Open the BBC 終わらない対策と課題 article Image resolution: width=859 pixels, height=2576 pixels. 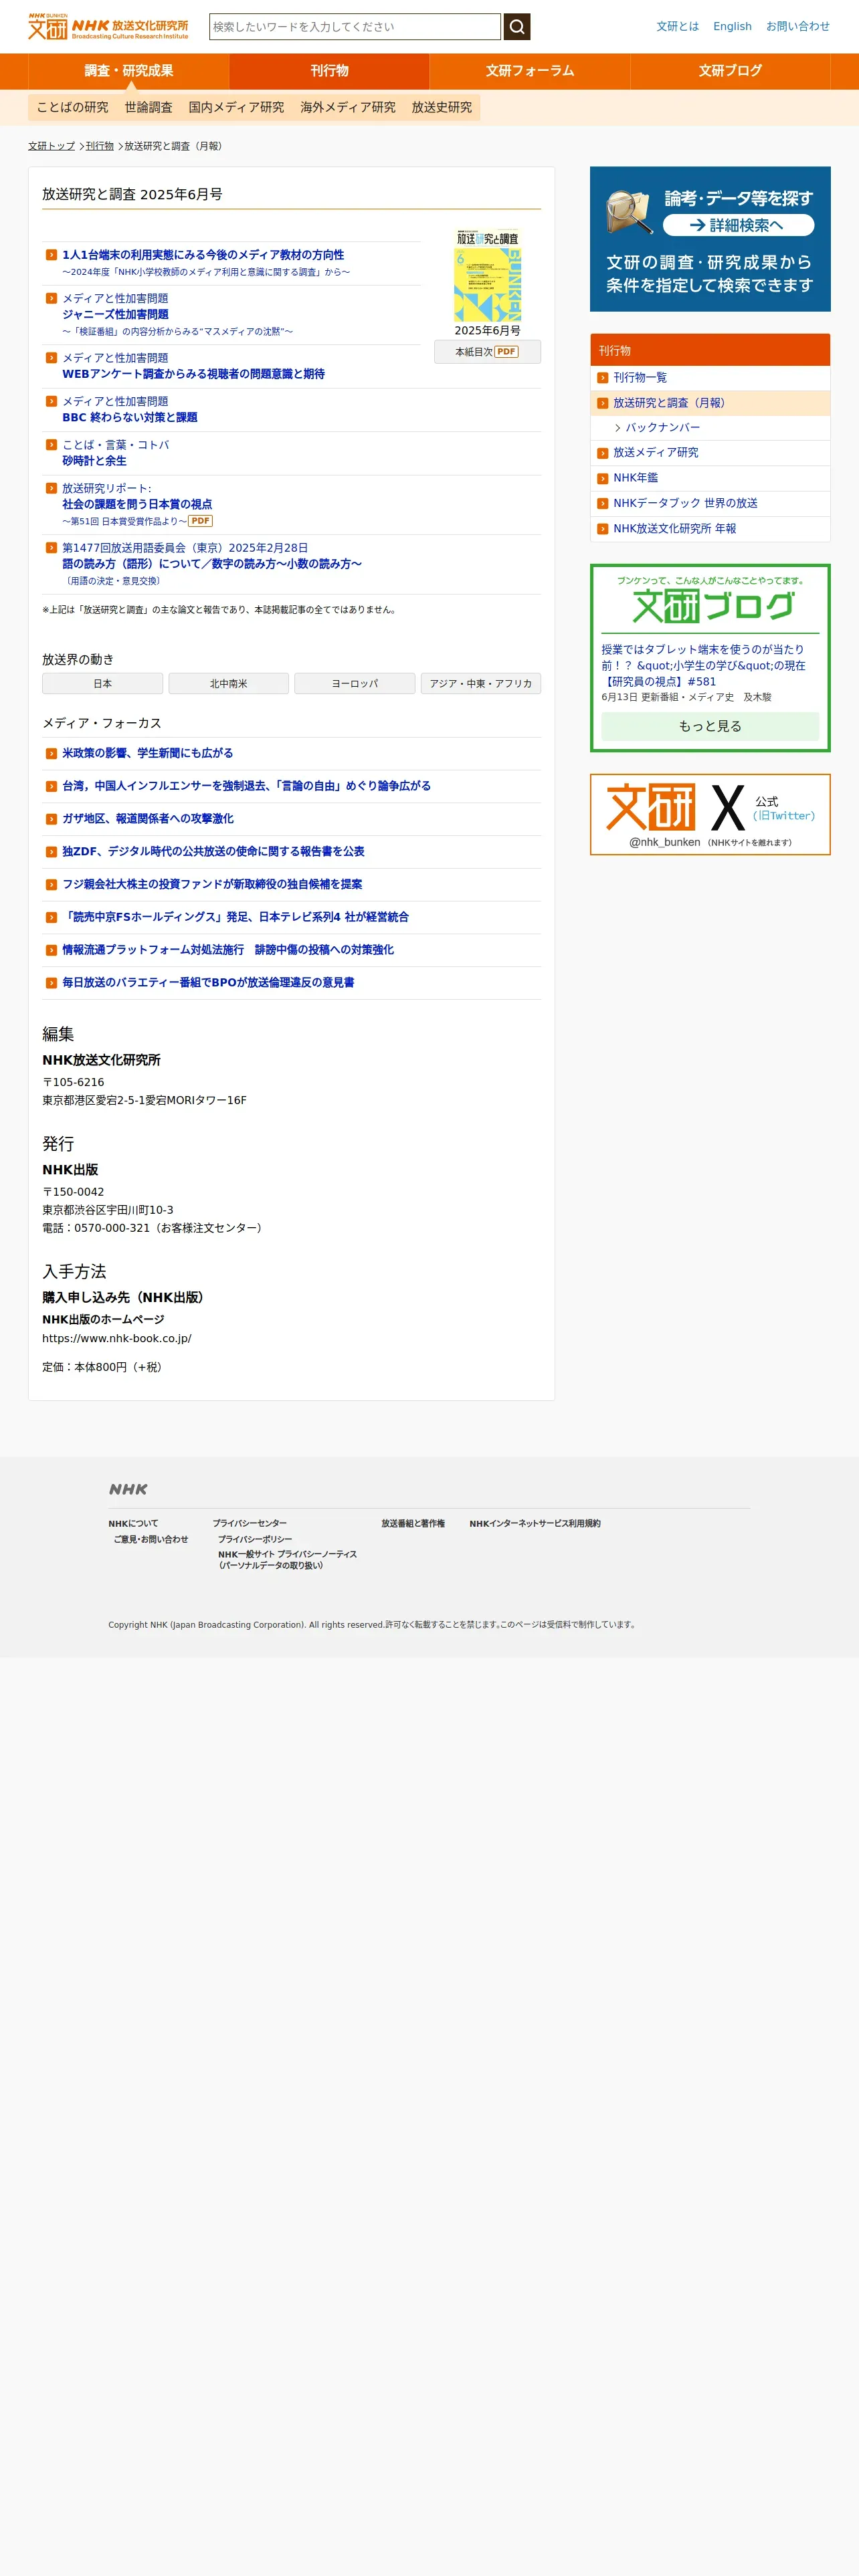(130, 417)
